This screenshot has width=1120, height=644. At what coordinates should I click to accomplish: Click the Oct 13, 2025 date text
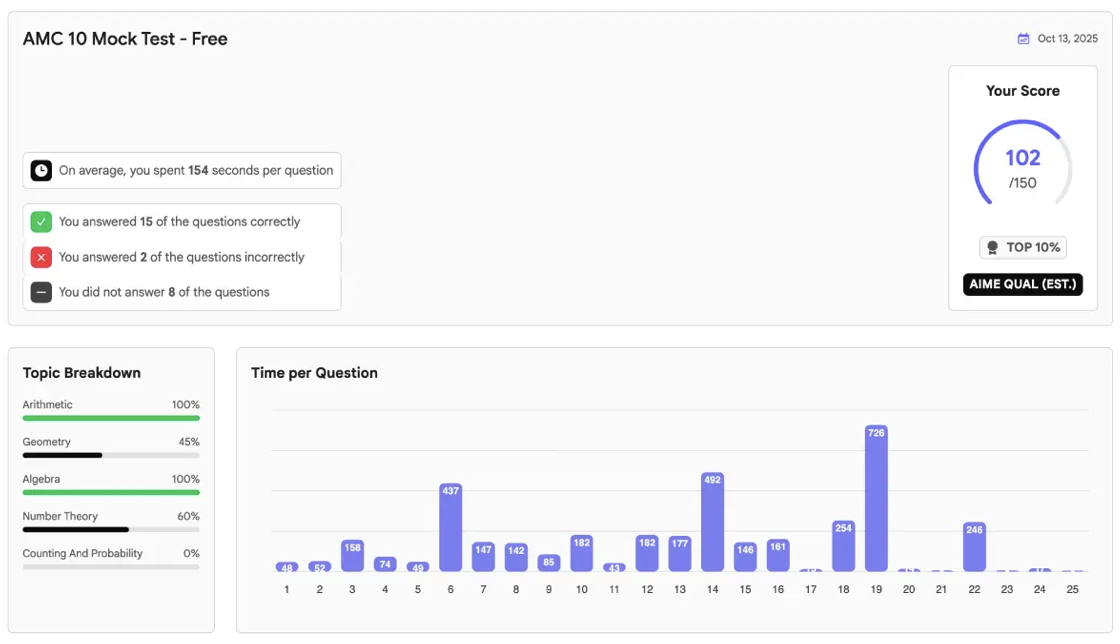click(1067, 39)
